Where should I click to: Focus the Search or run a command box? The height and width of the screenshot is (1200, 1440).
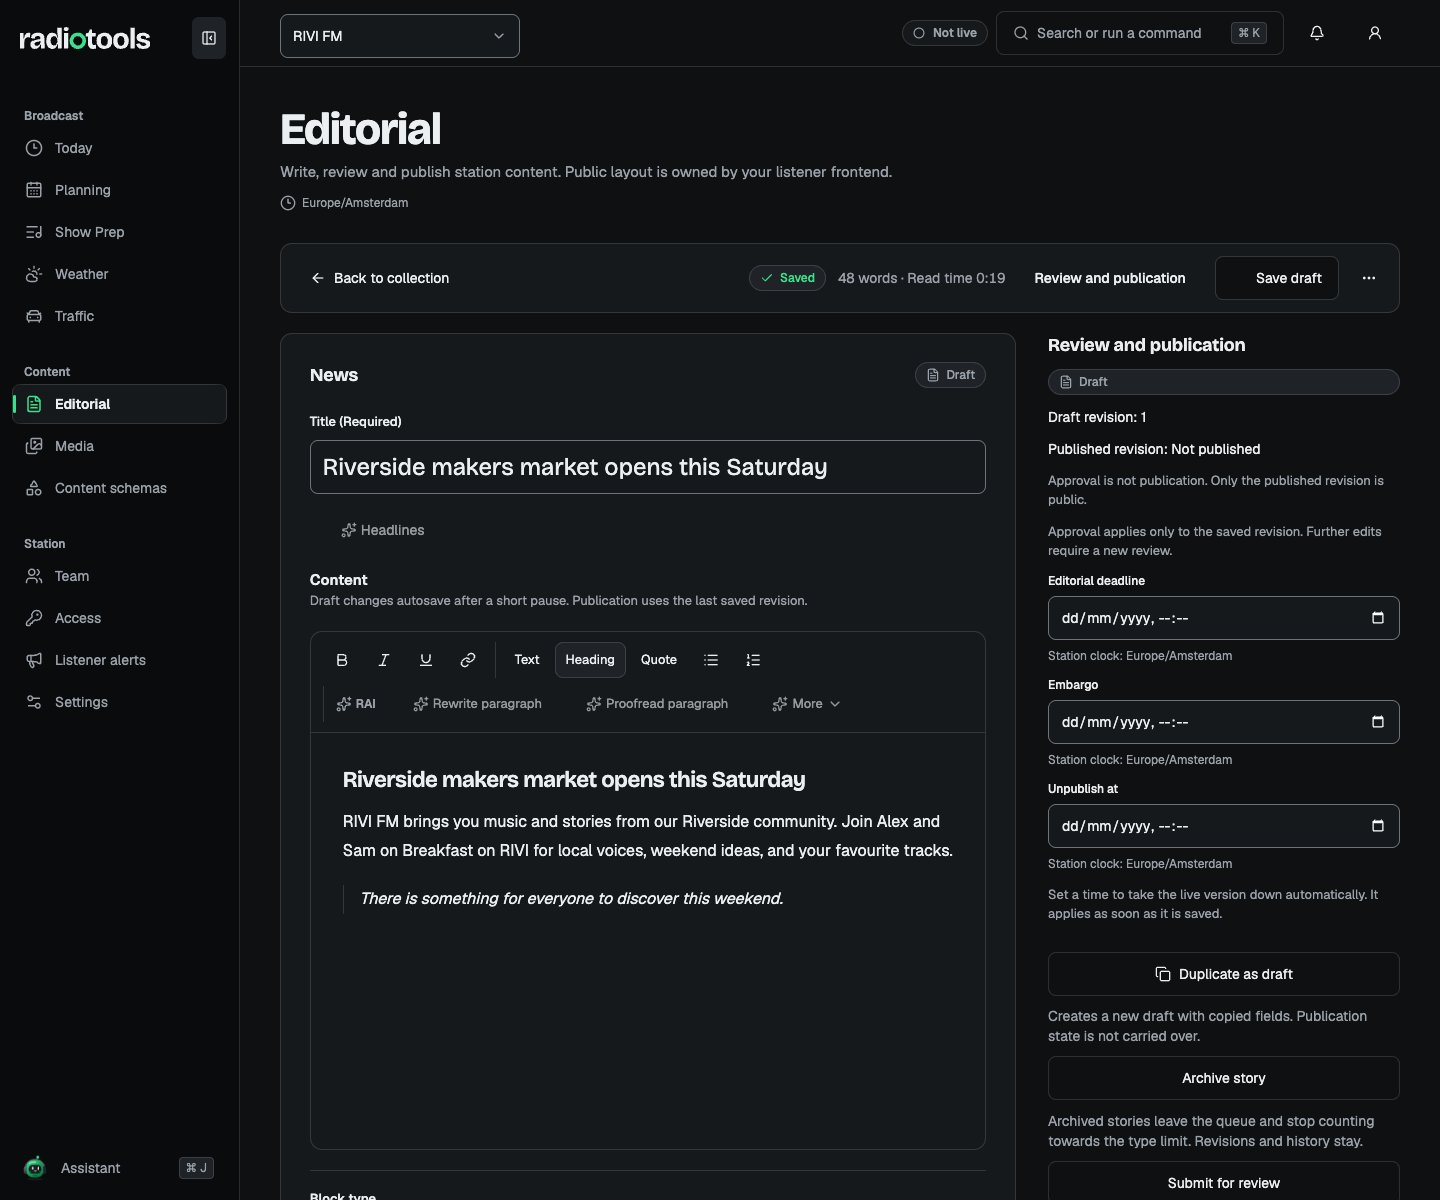1140,33
